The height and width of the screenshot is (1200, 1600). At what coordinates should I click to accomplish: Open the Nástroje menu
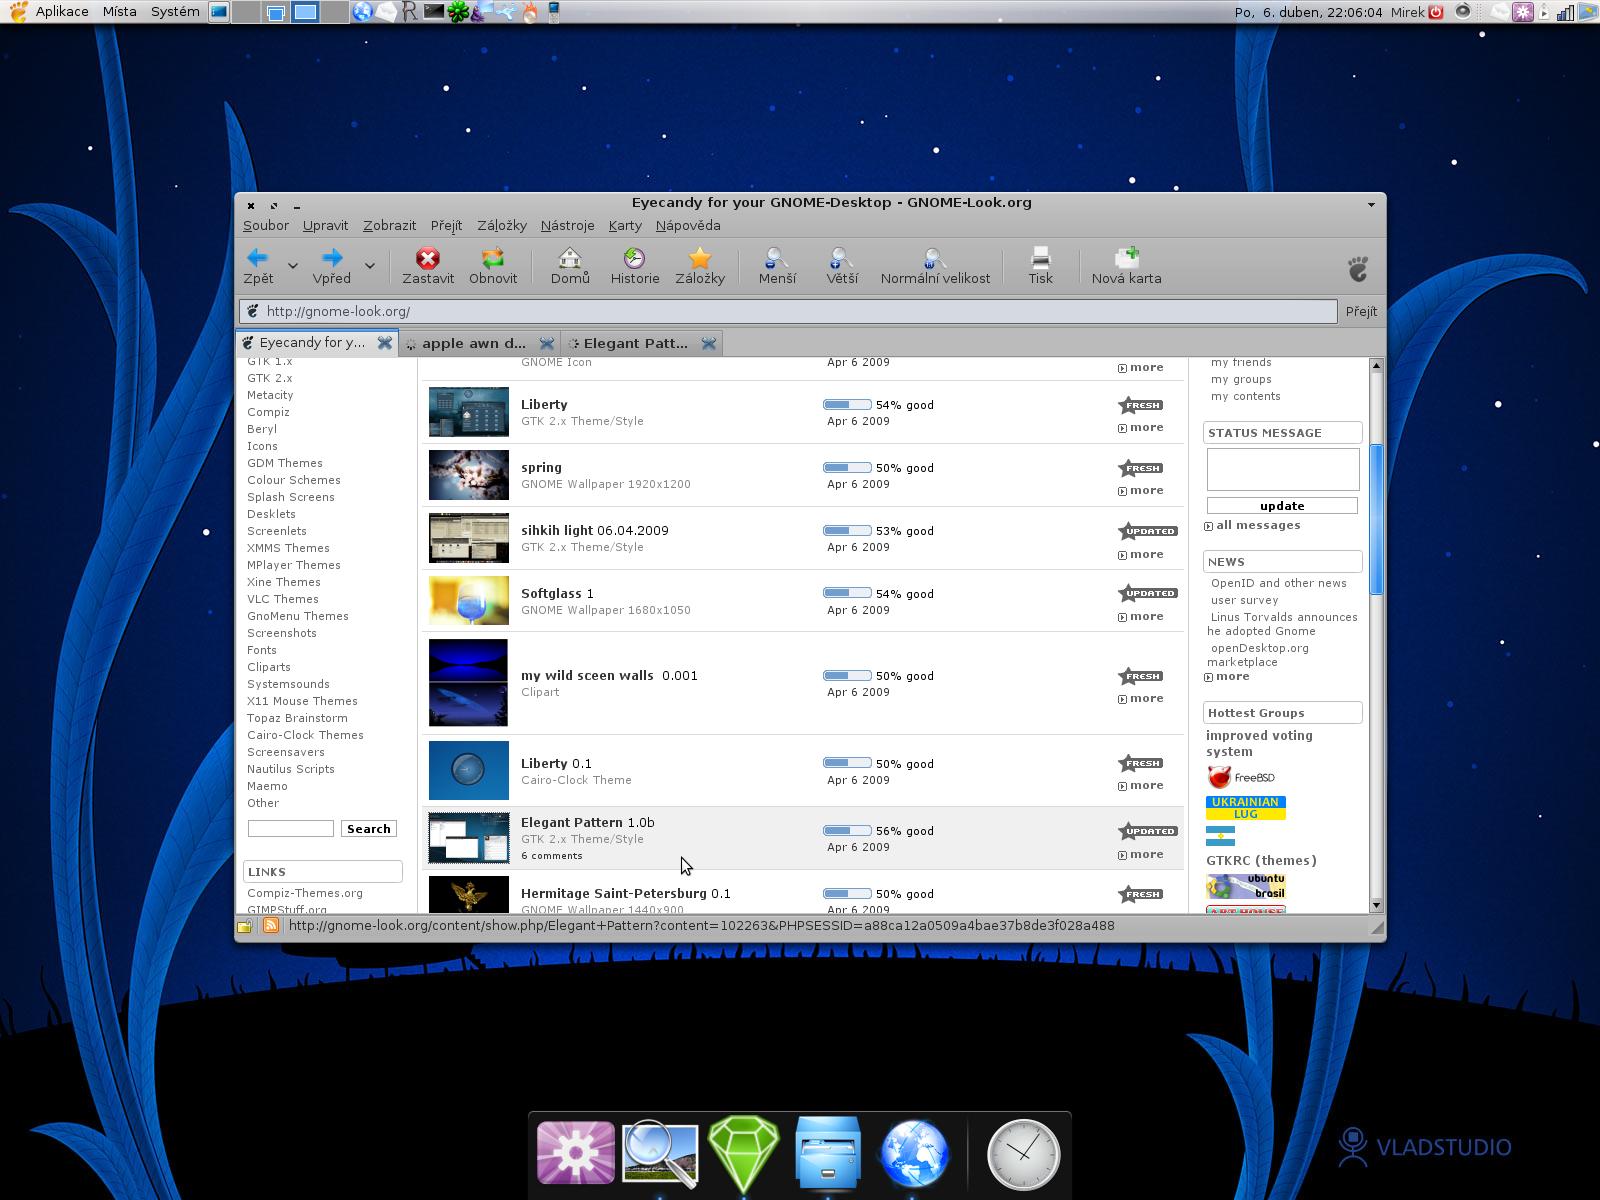pos(567,226)
